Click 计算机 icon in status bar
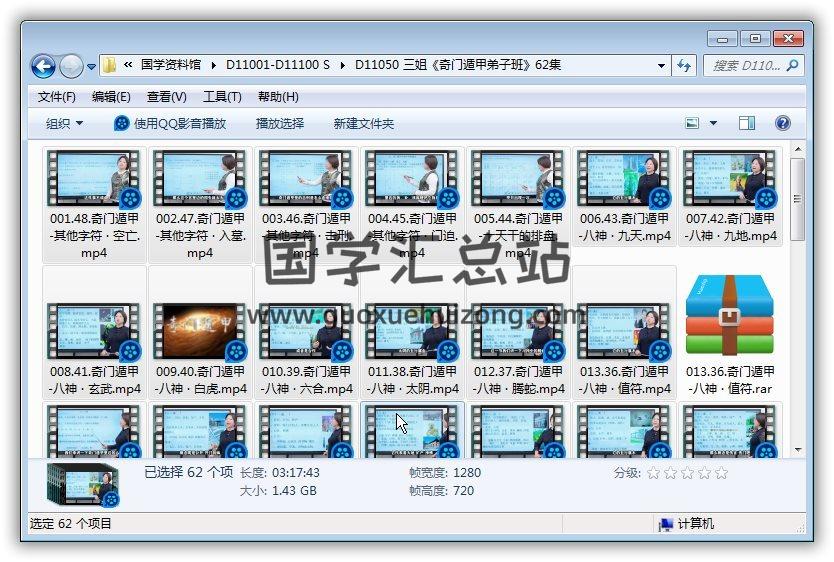 (665, 524)
